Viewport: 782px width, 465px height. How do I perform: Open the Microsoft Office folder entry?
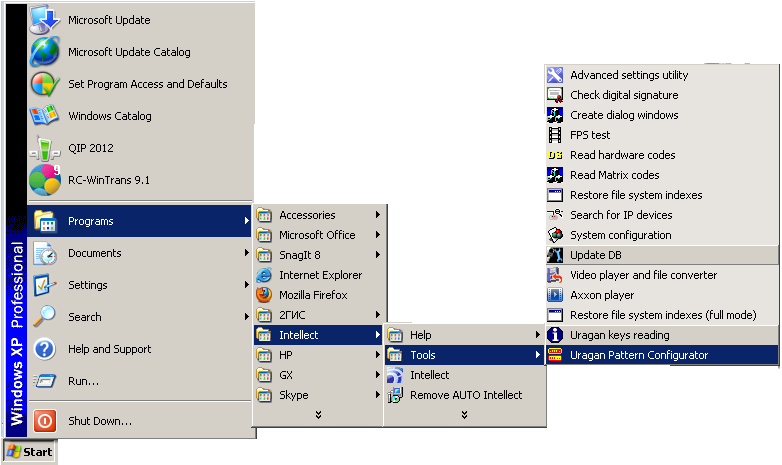pos(318,234)
